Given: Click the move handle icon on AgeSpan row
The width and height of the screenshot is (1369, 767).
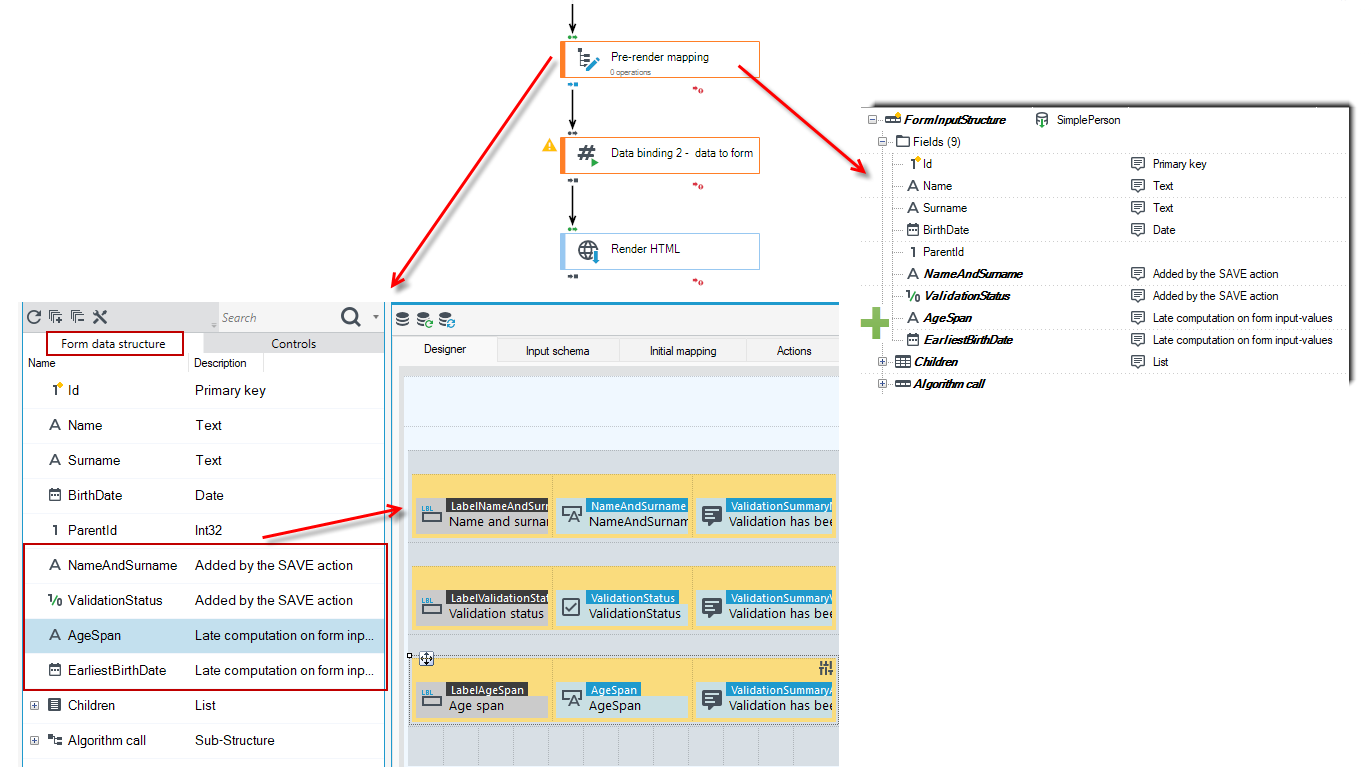Looking at the screenshot, I should point(426,658).
